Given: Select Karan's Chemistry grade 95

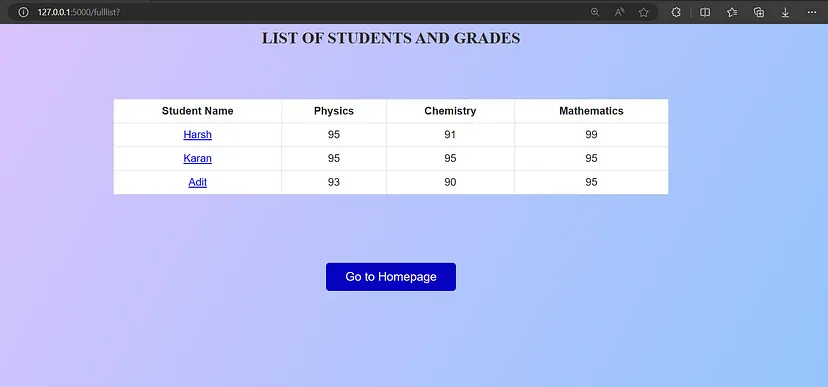Looking at the screenshot, I should click(450, 158).
